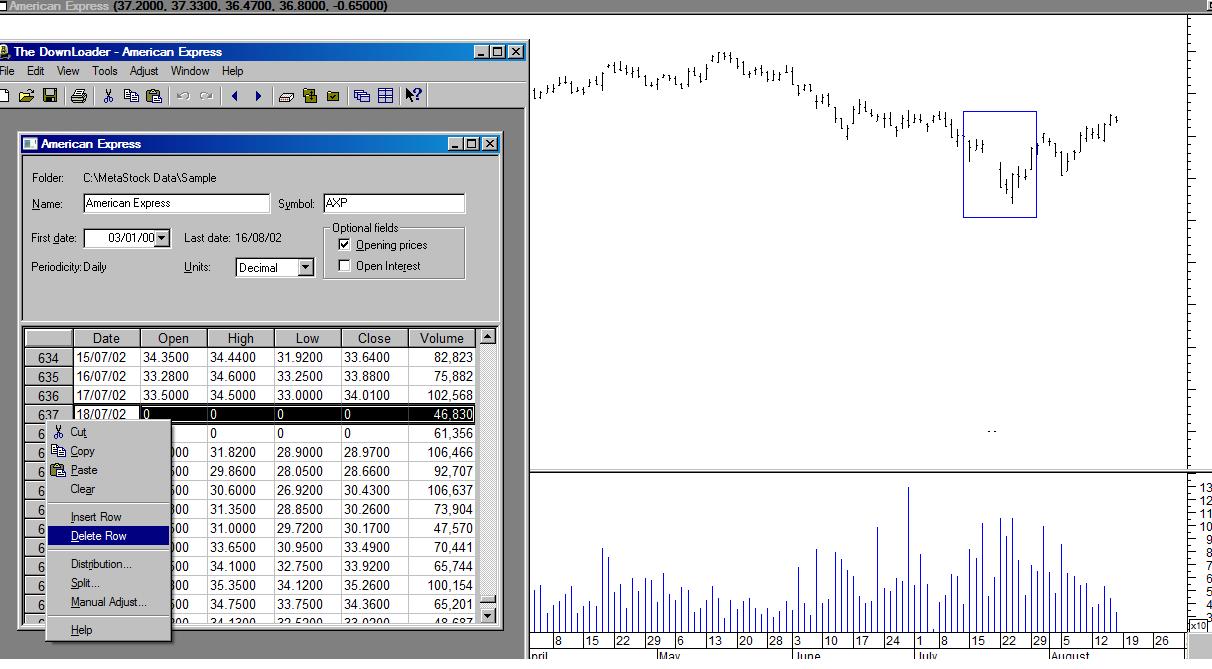Viewport: 1212px width, 669px height.
Task: Click Volume cell 106,637
Action: pyautogui.click(x=442, y=490)
